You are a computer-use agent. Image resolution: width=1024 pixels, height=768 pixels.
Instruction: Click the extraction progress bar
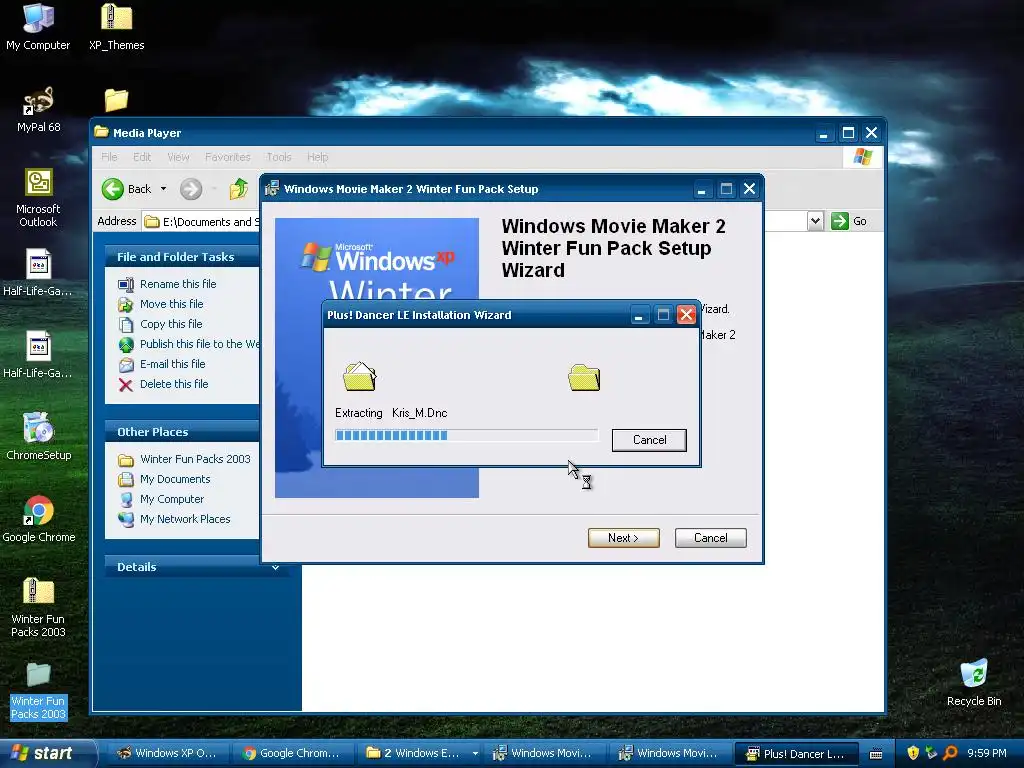tap(466, 436)
